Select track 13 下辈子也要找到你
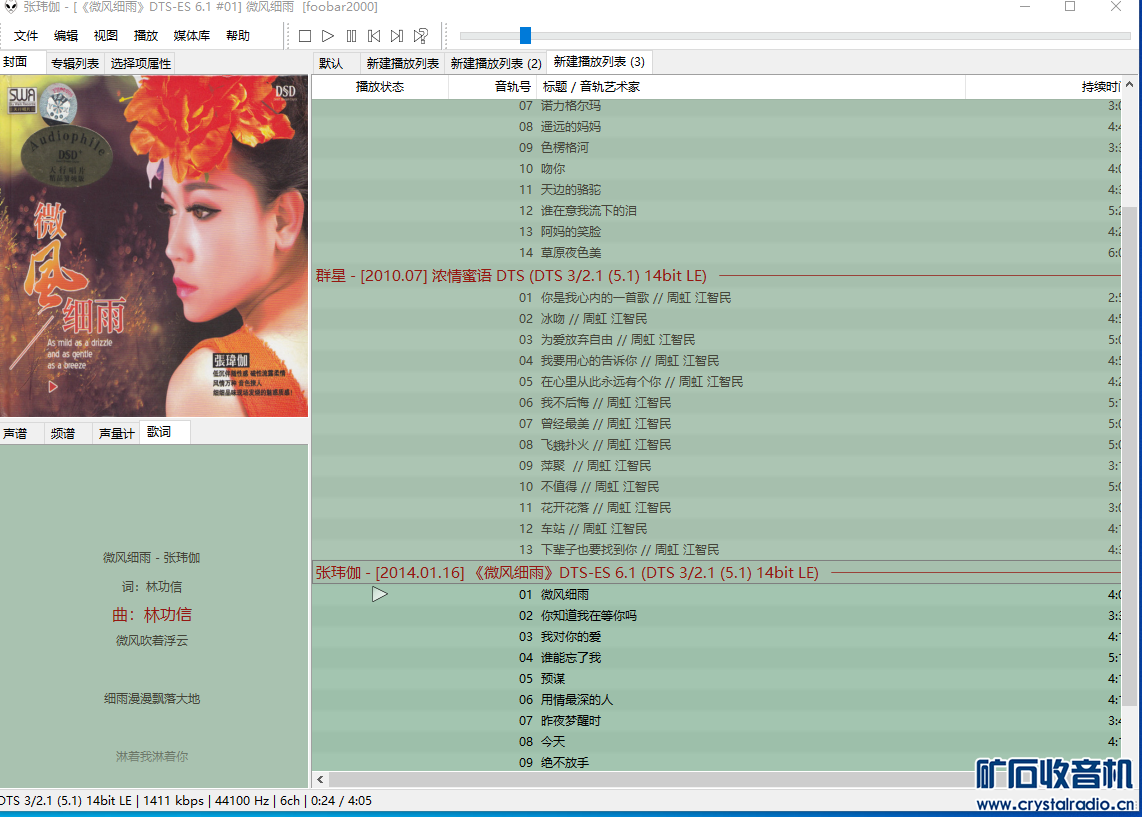 pos(717,550)
